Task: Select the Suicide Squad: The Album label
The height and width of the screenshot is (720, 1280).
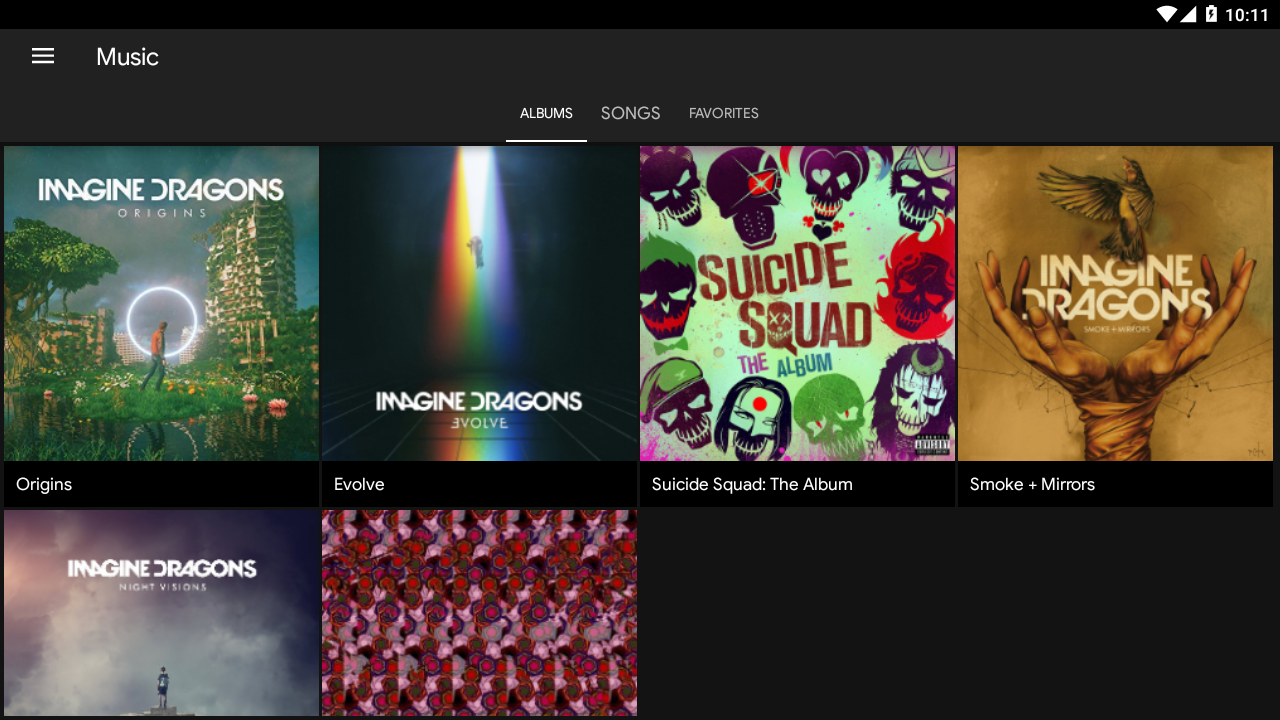Action: pos(752,484)
